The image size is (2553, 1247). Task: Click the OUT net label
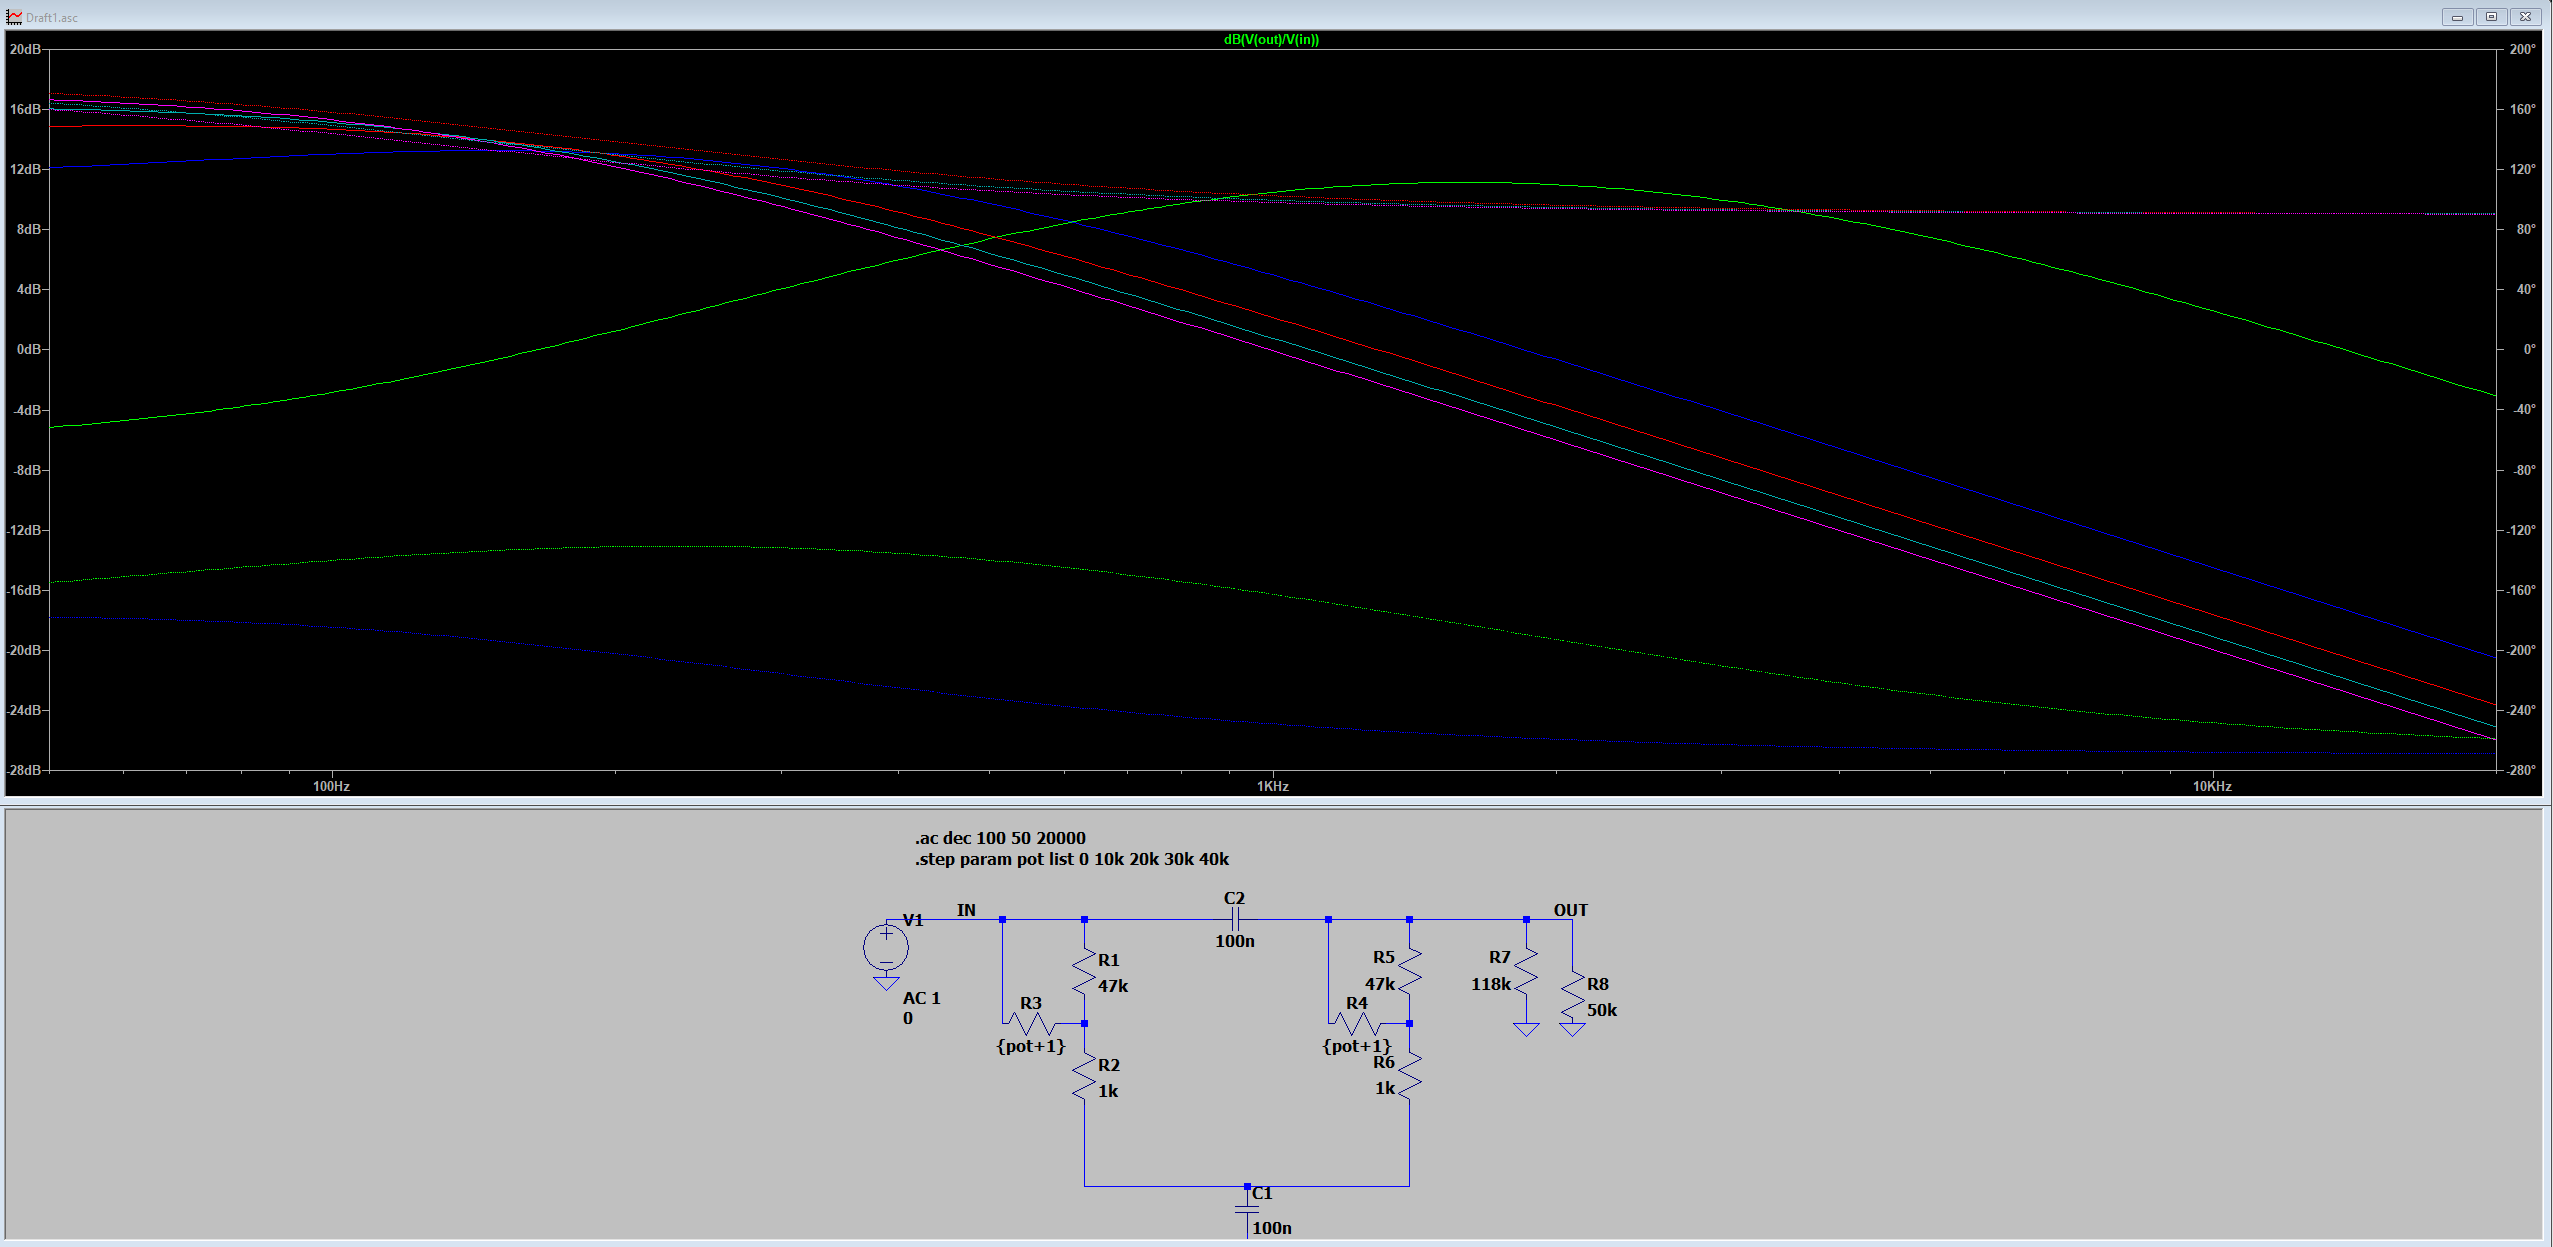(1570, 910)
